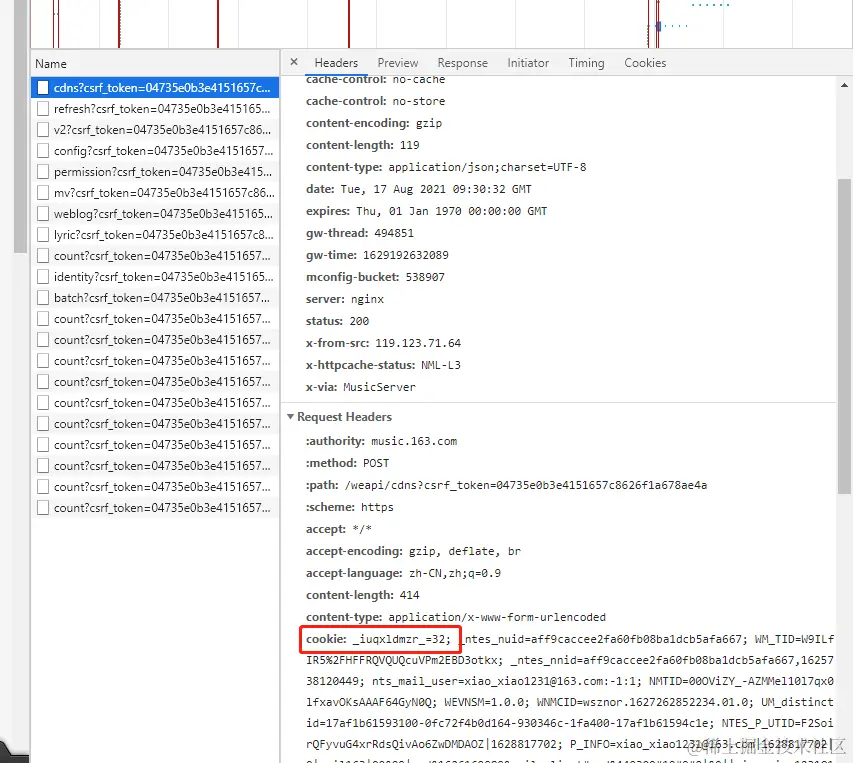Click the x-from-src value 119.123.71.64

click(x=418, y=343)
